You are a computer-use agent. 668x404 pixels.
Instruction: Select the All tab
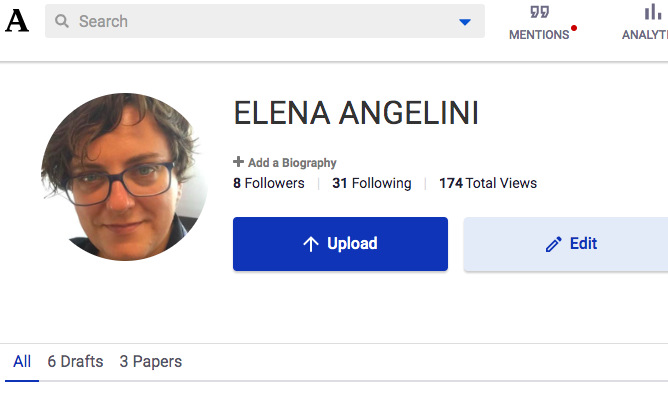[x=22, y=361]
